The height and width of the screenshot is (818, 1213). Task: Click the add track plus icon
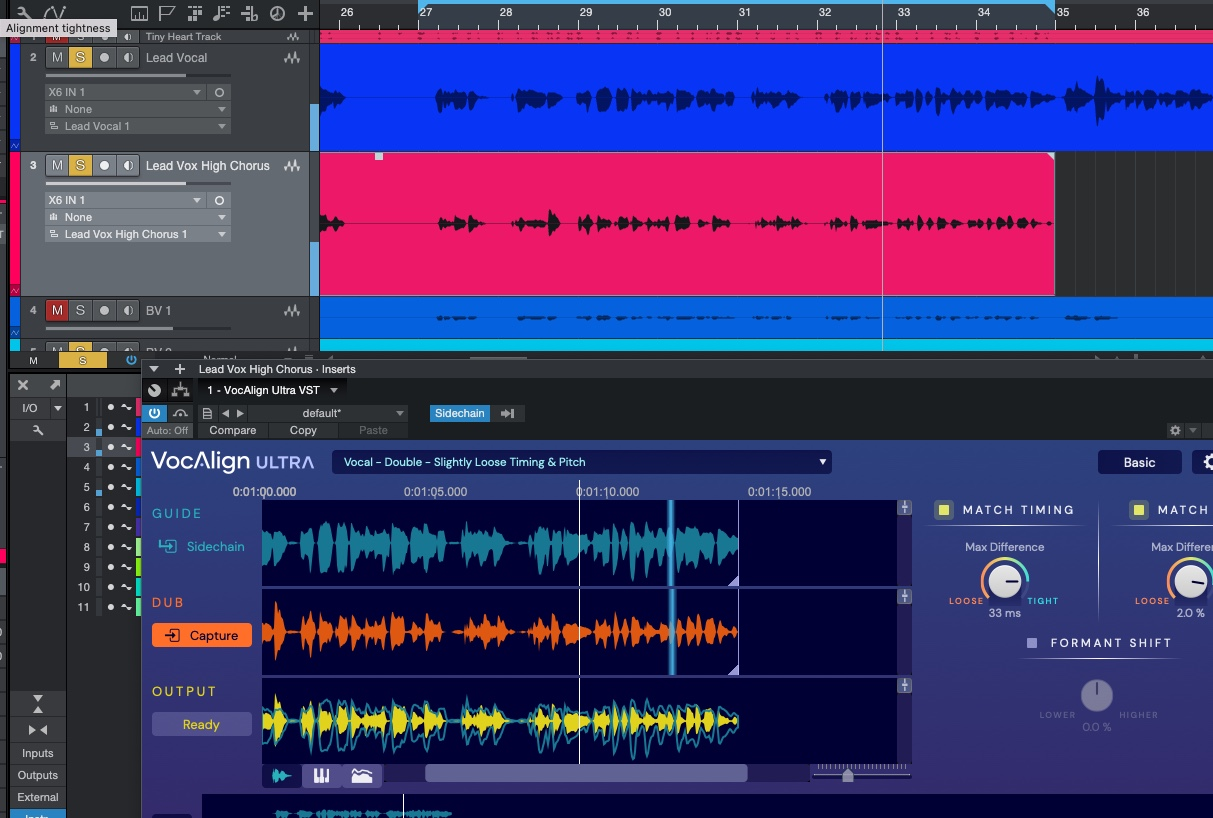pyautogui.click(x=305, y=14)
